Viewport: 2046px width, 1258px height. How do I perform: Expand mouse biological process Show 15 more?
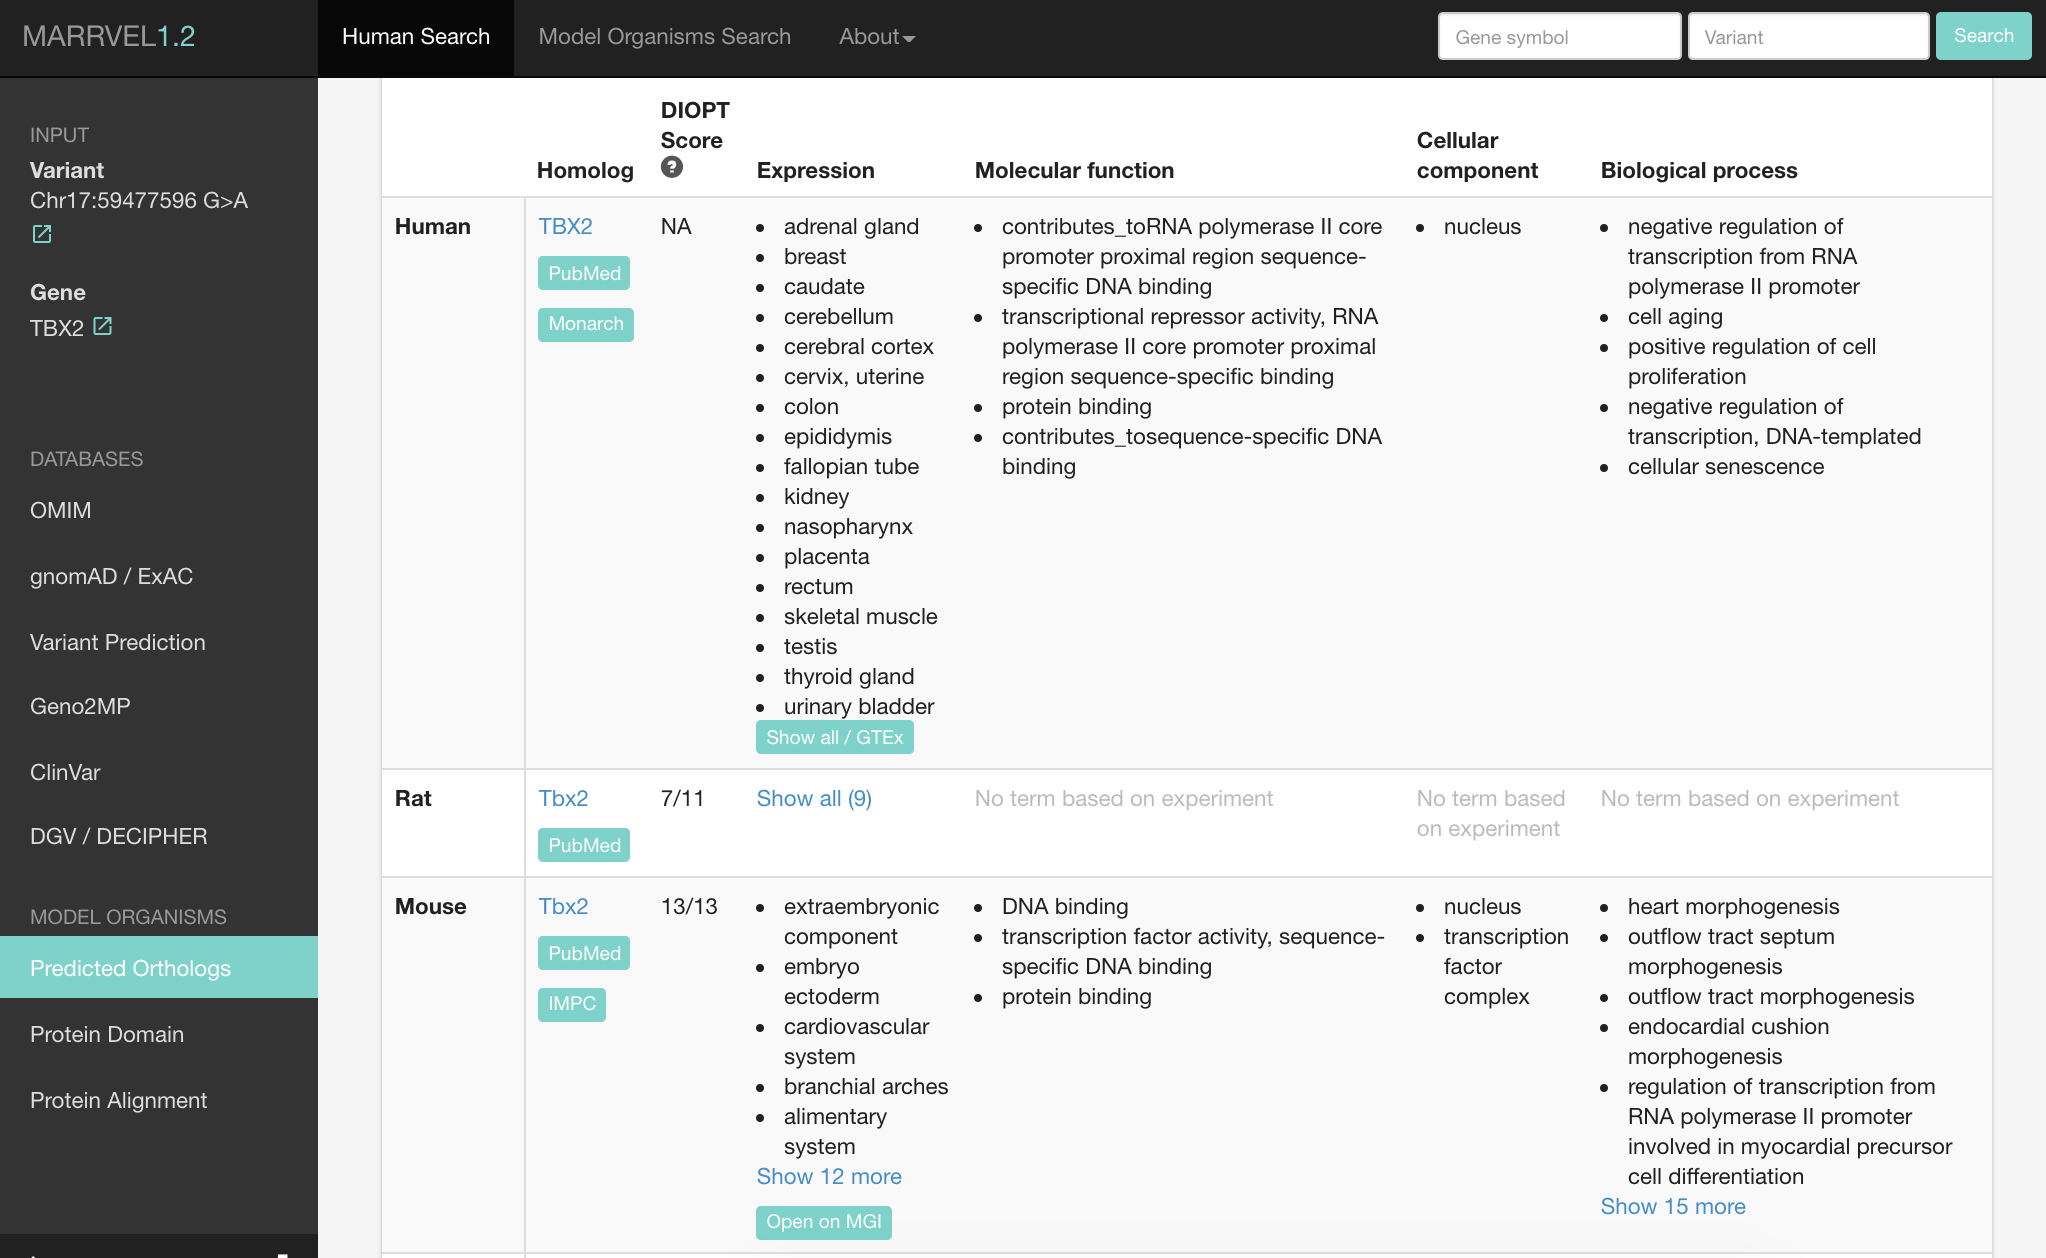point(1672,1206)
